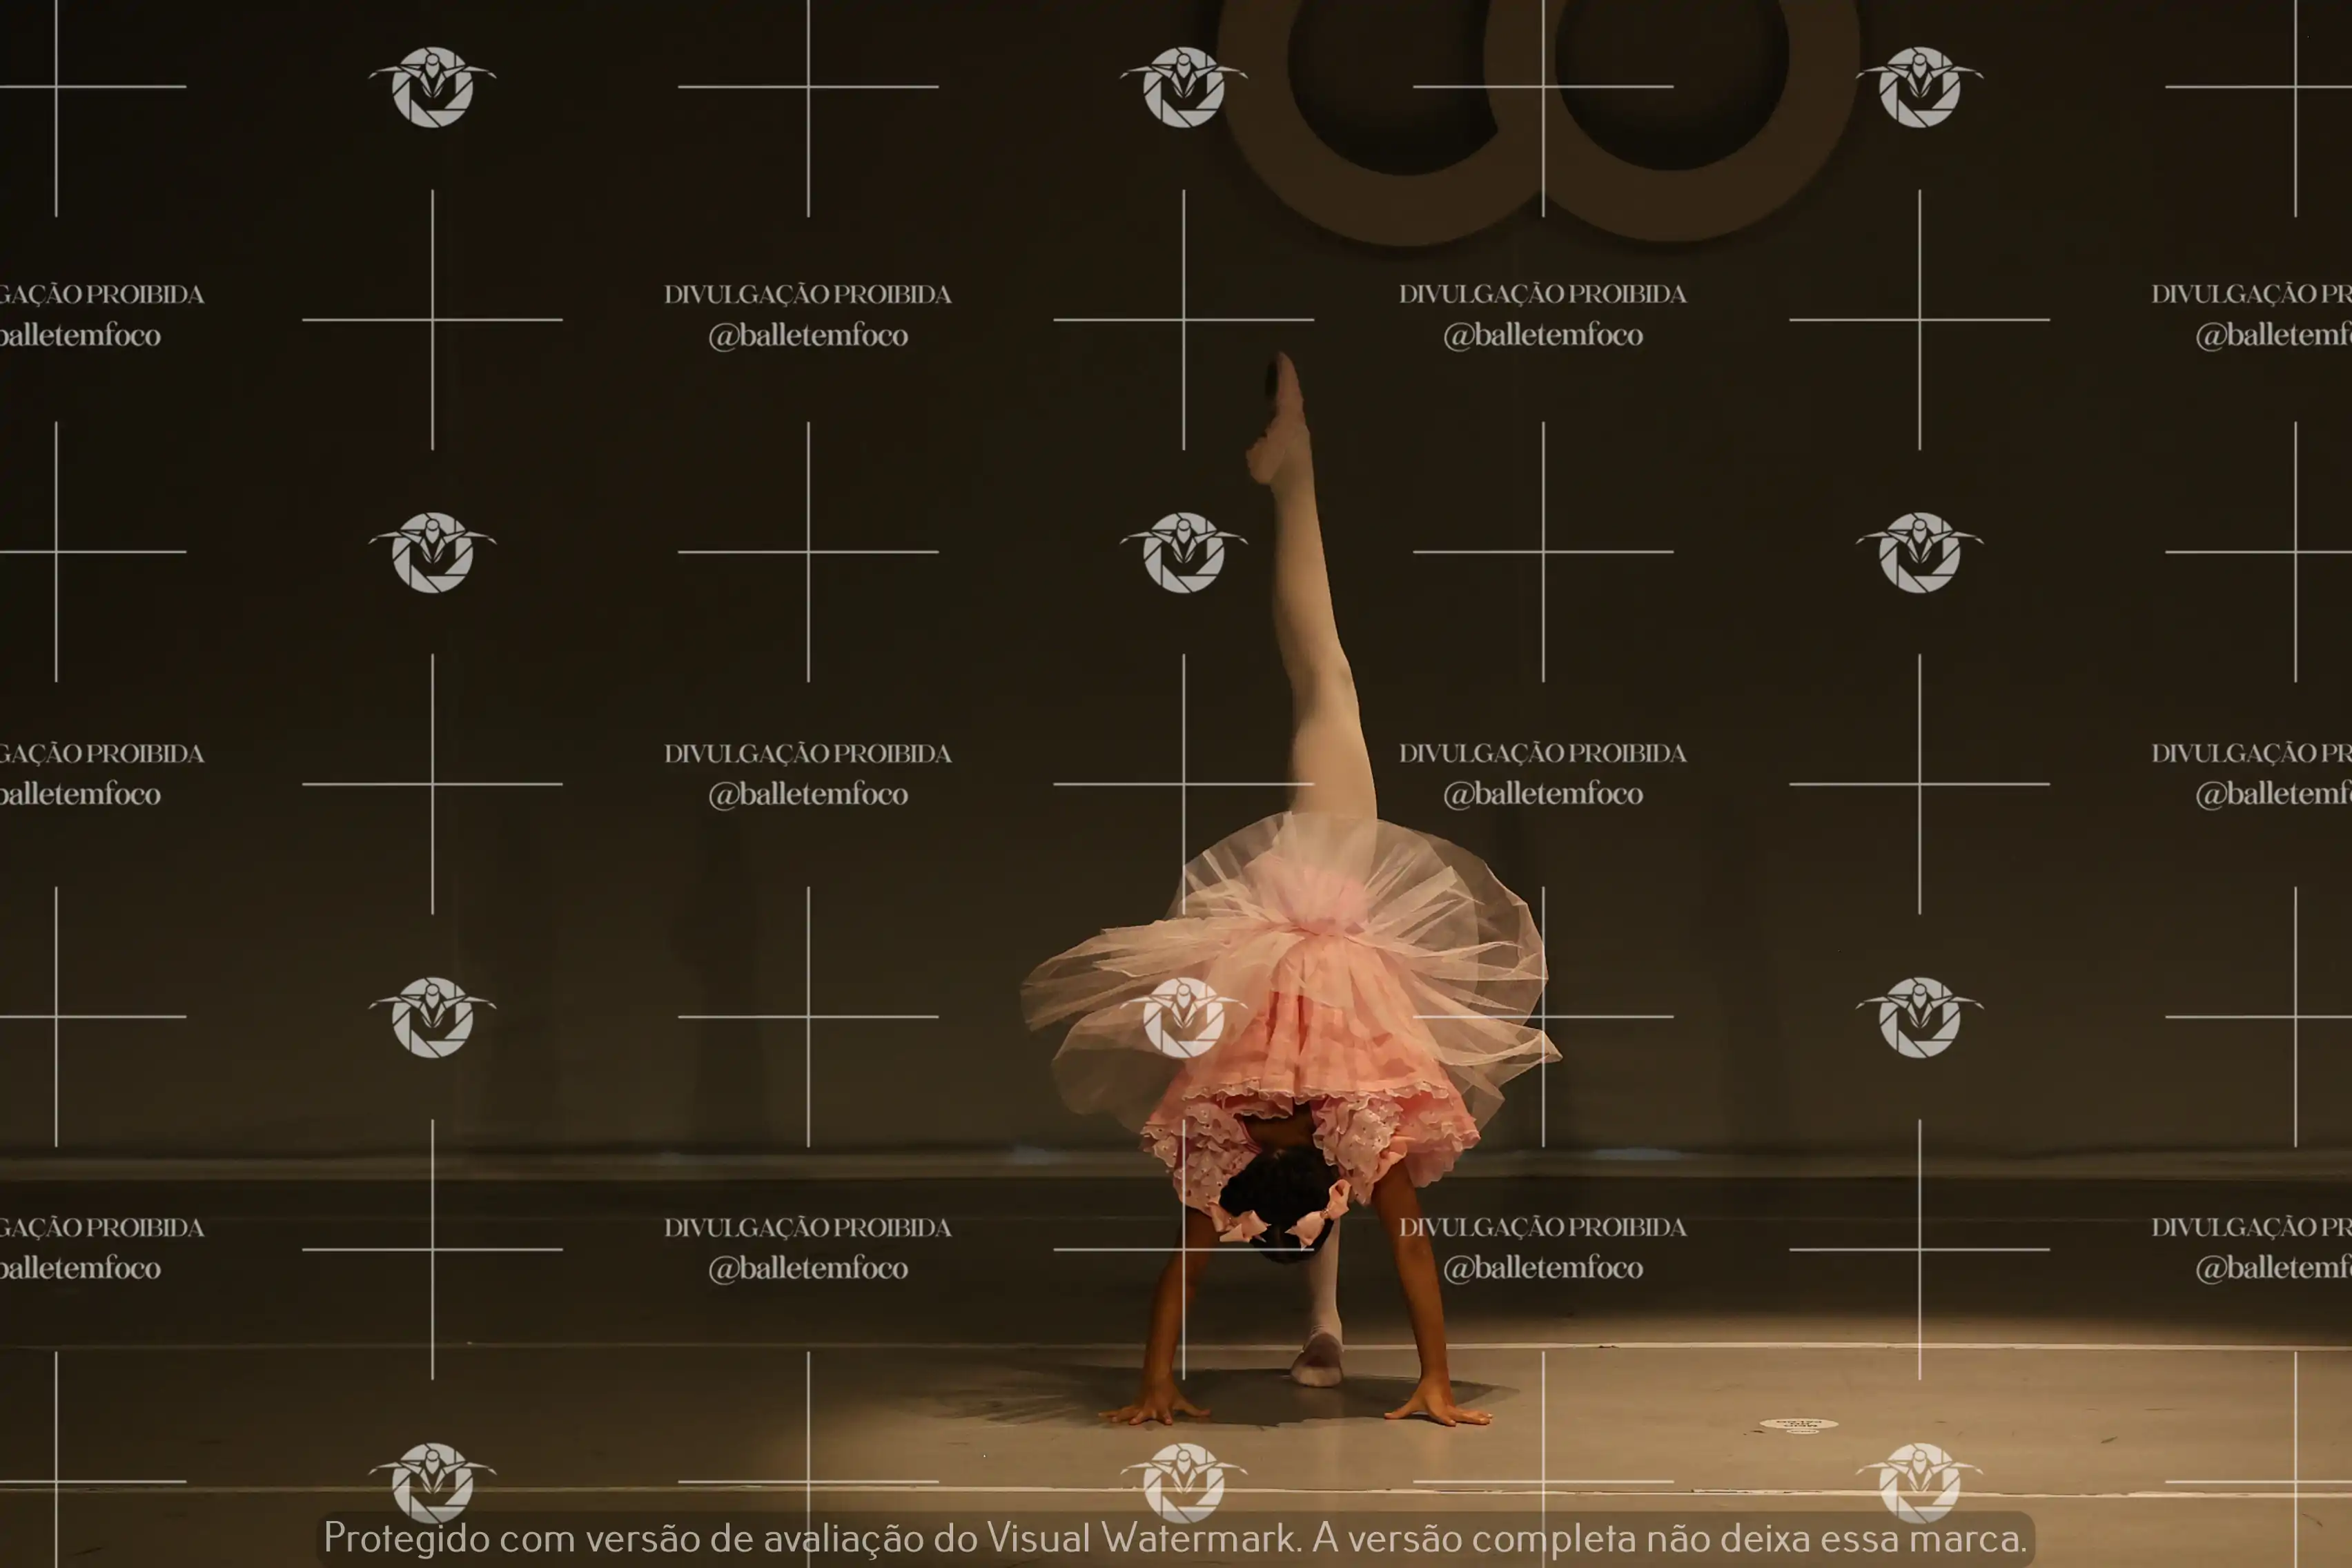Click dancer's left hand on the floor

pyautogui.click(x=1155, y=1410)
